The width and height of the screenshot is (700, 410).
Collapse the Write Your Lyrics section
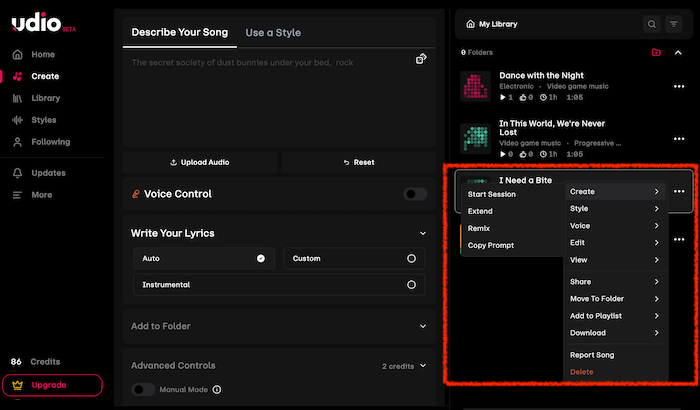423,233
